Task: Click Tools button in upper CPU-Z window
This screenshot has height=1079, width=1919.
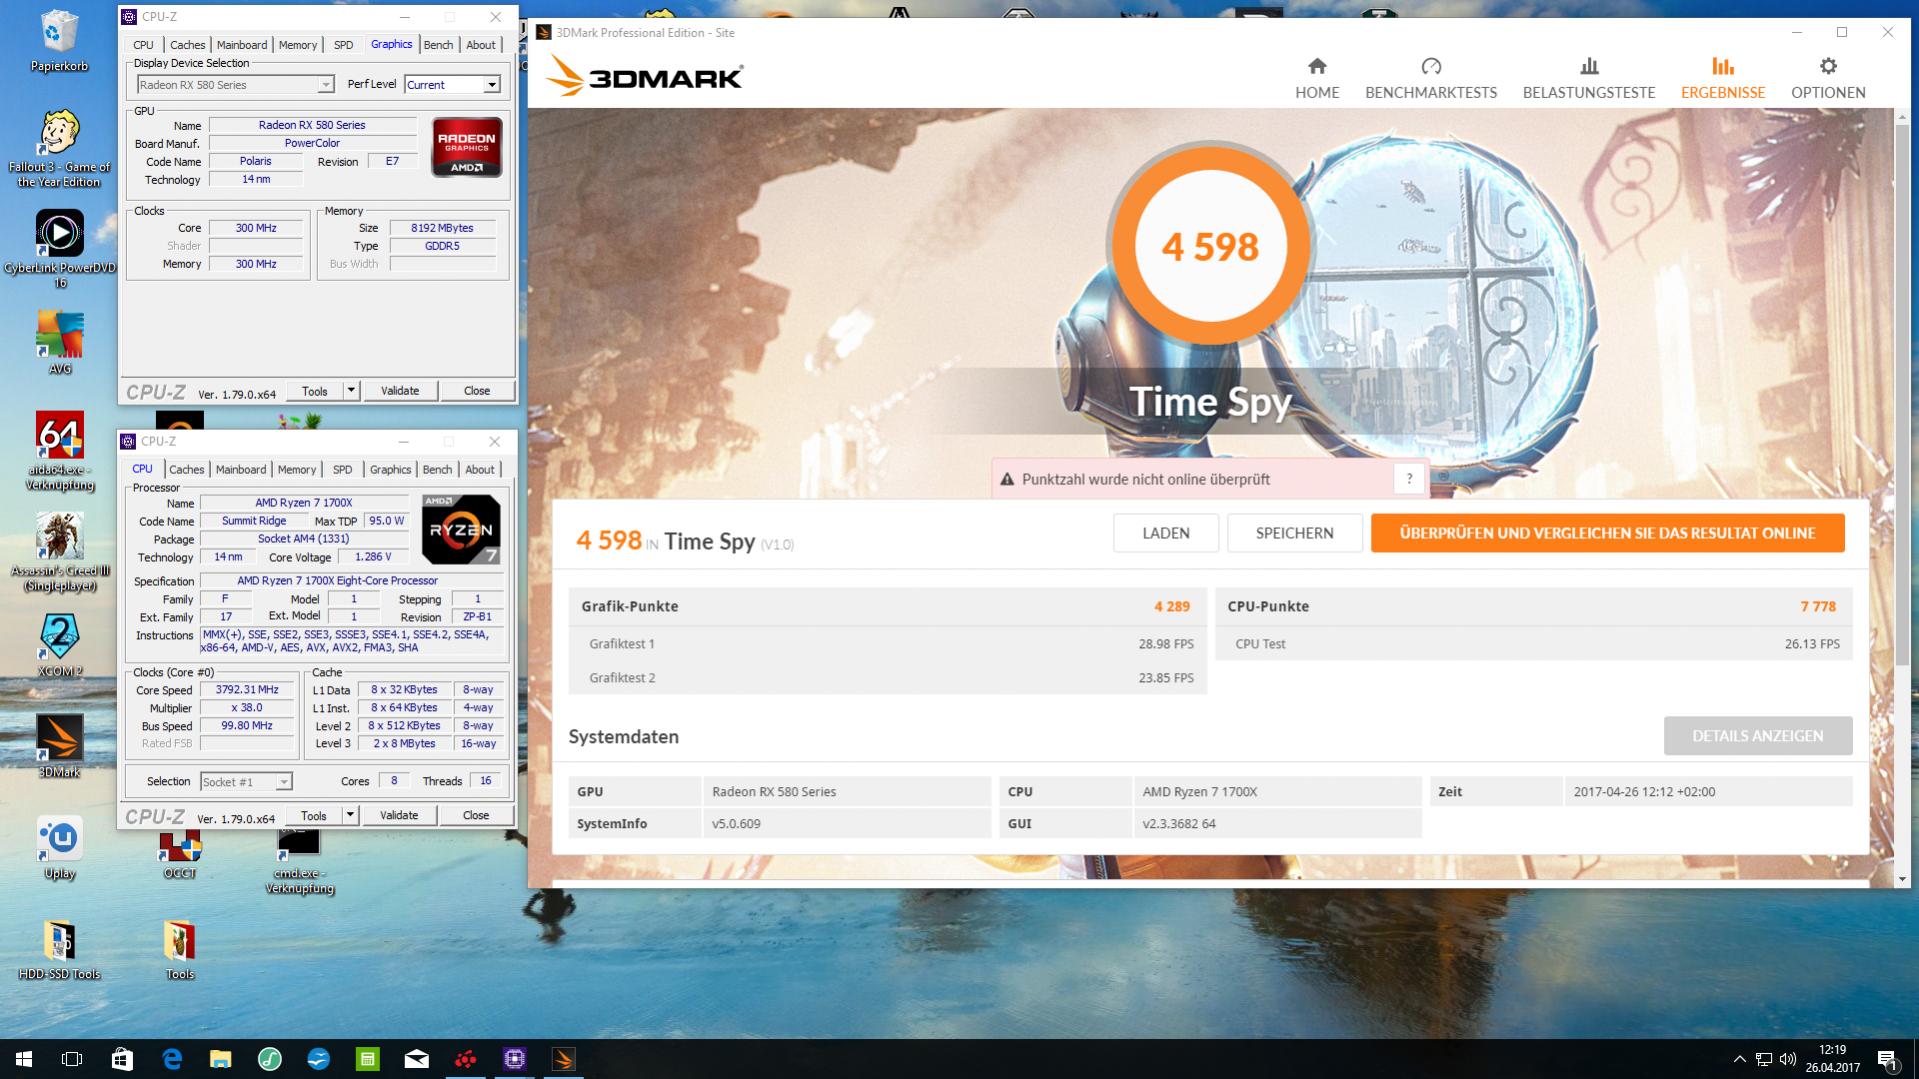Action: 315,391
